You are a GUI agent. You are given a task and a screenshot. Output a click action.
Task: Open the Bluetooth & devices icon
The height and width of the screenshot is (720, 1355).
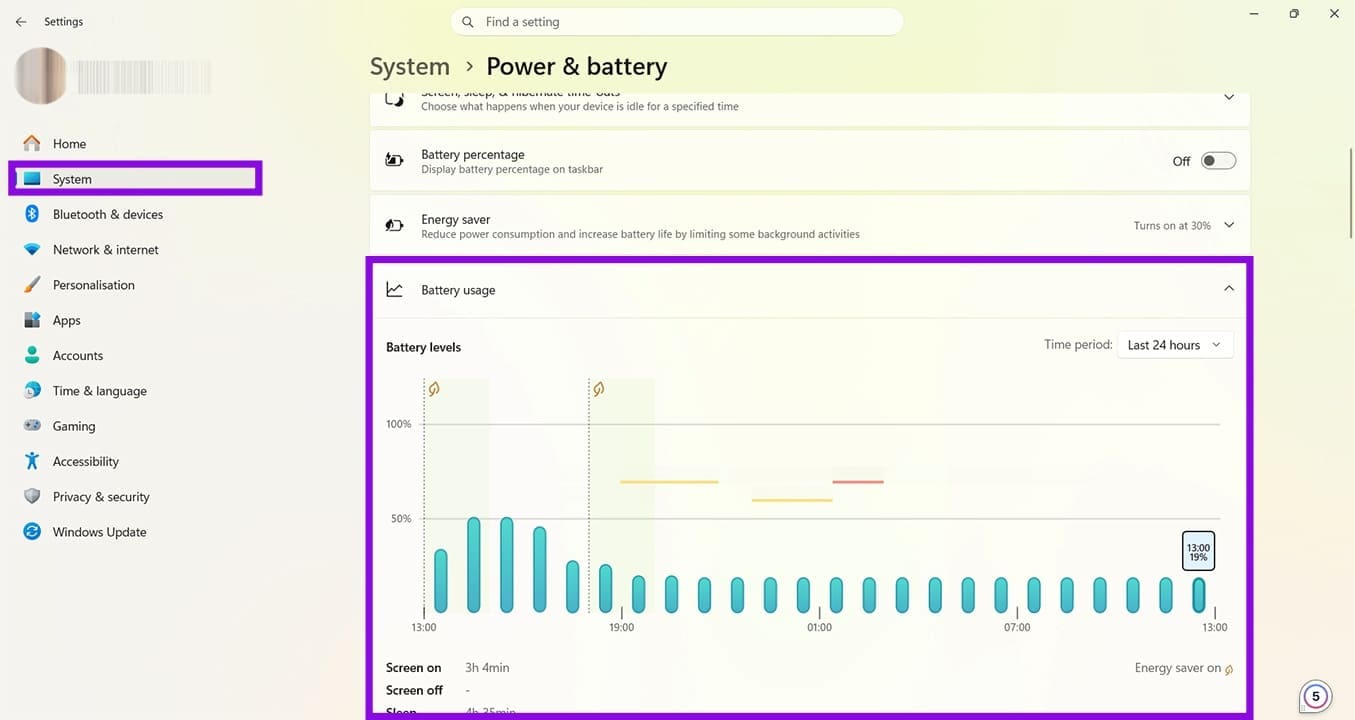(32, 214)
